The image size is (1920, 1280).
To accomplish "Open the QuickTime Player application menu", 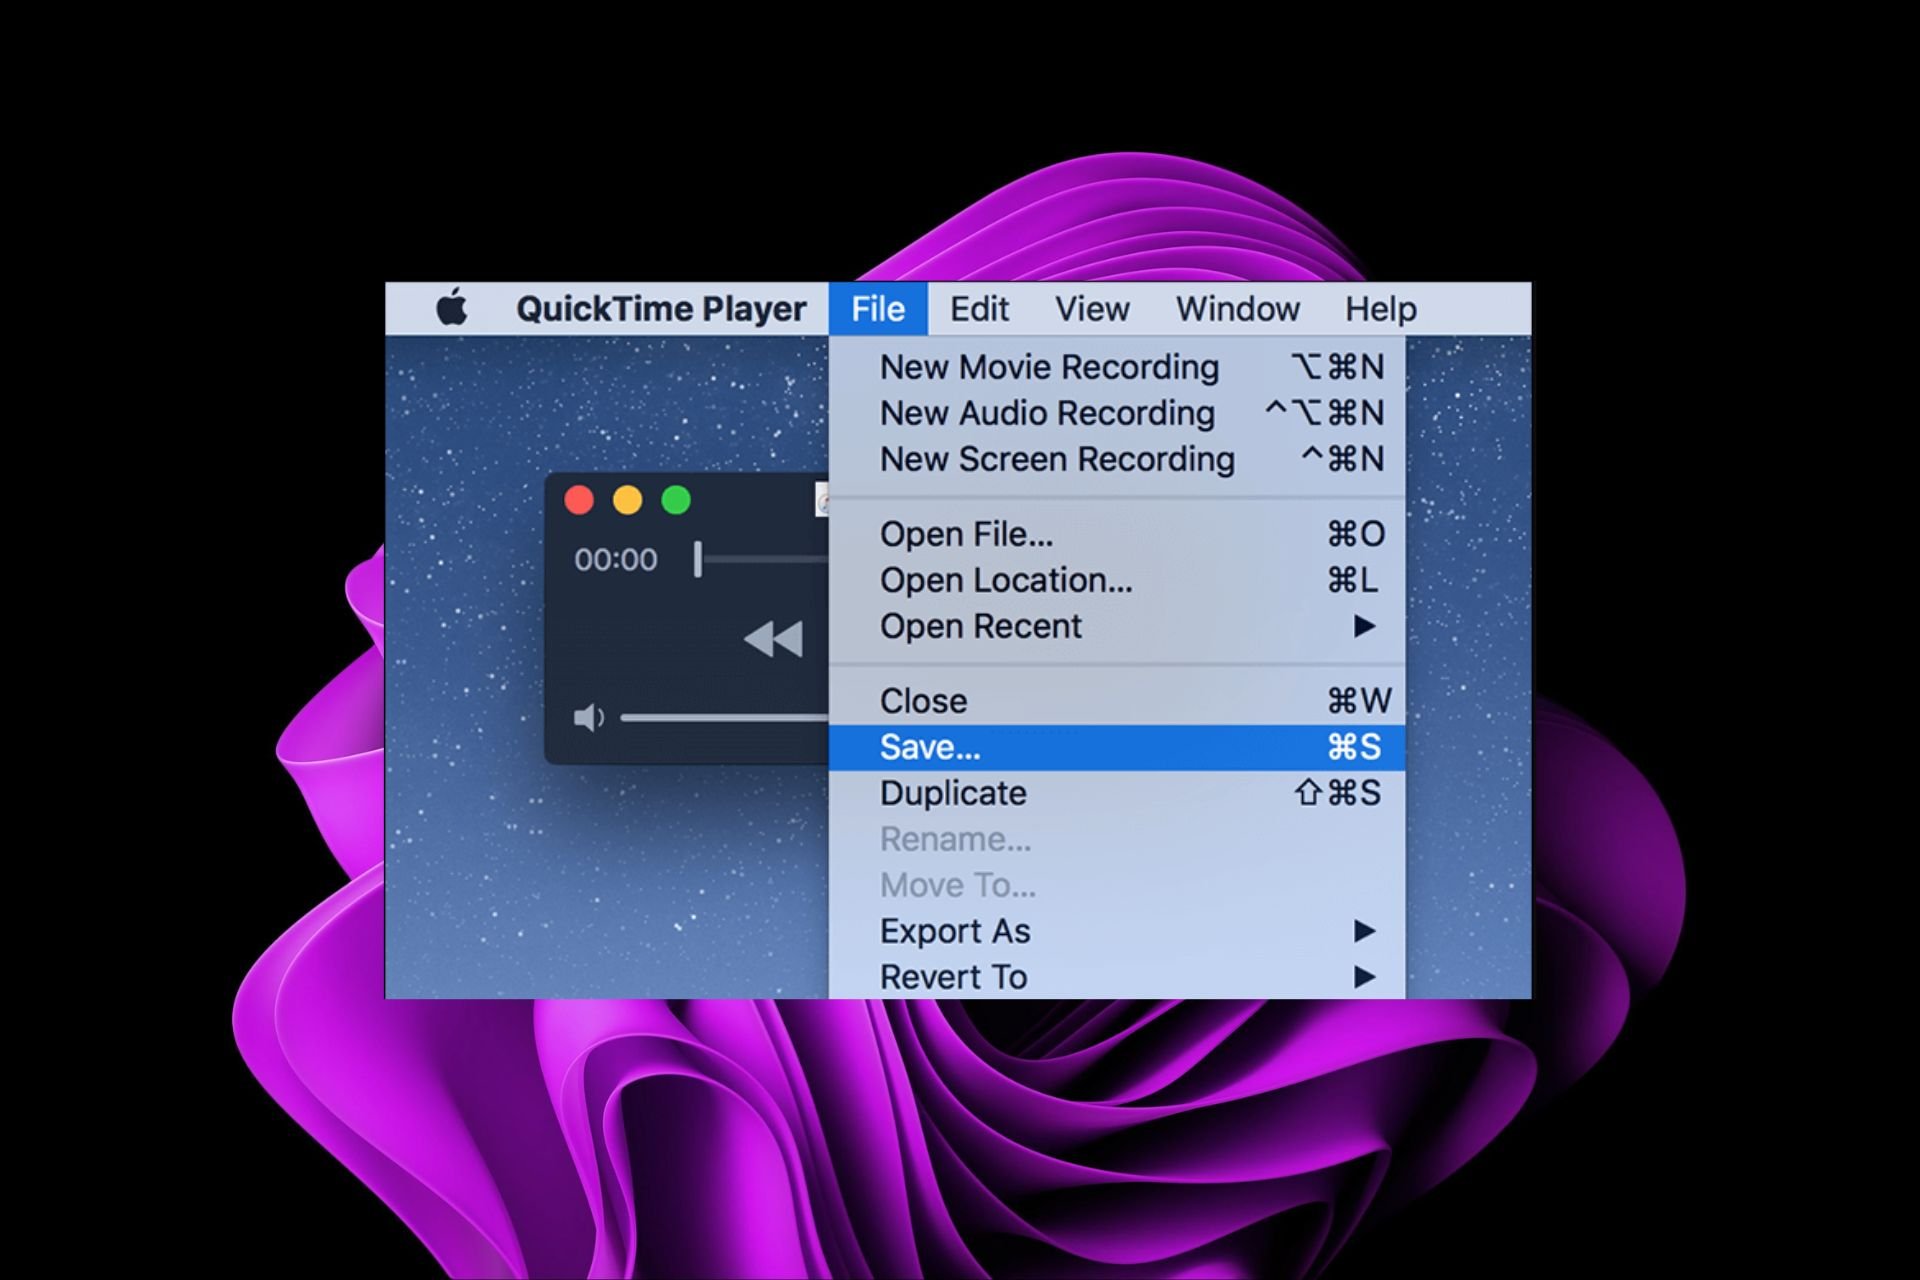I will (661, 309).
